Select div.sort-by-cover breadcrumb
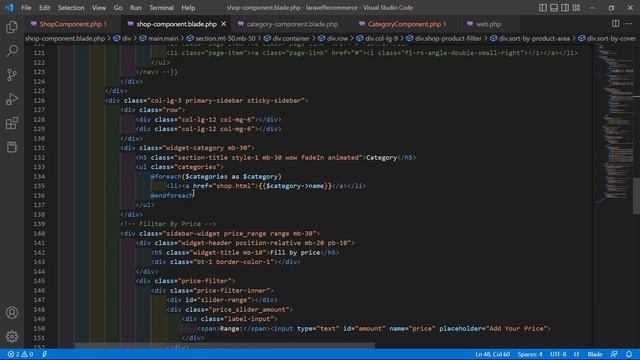 click(611, 38)
